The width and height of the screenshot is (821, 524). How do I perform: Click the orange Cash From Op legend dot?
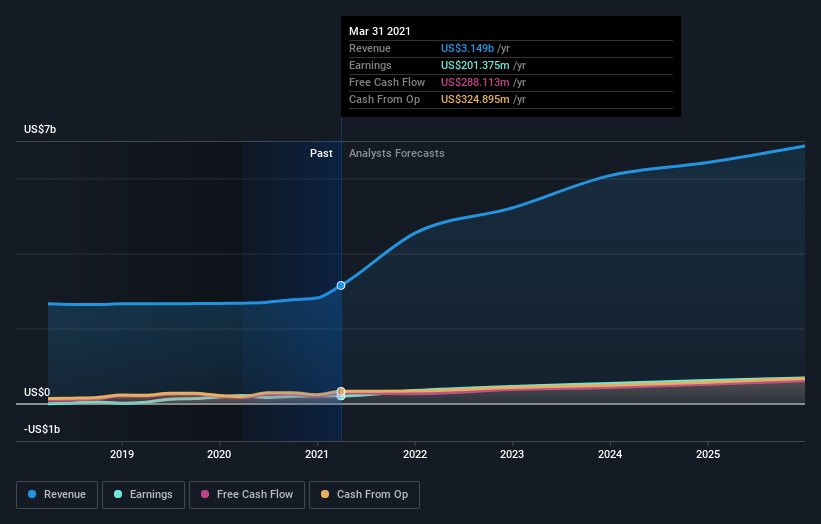(x=325, y=494)
